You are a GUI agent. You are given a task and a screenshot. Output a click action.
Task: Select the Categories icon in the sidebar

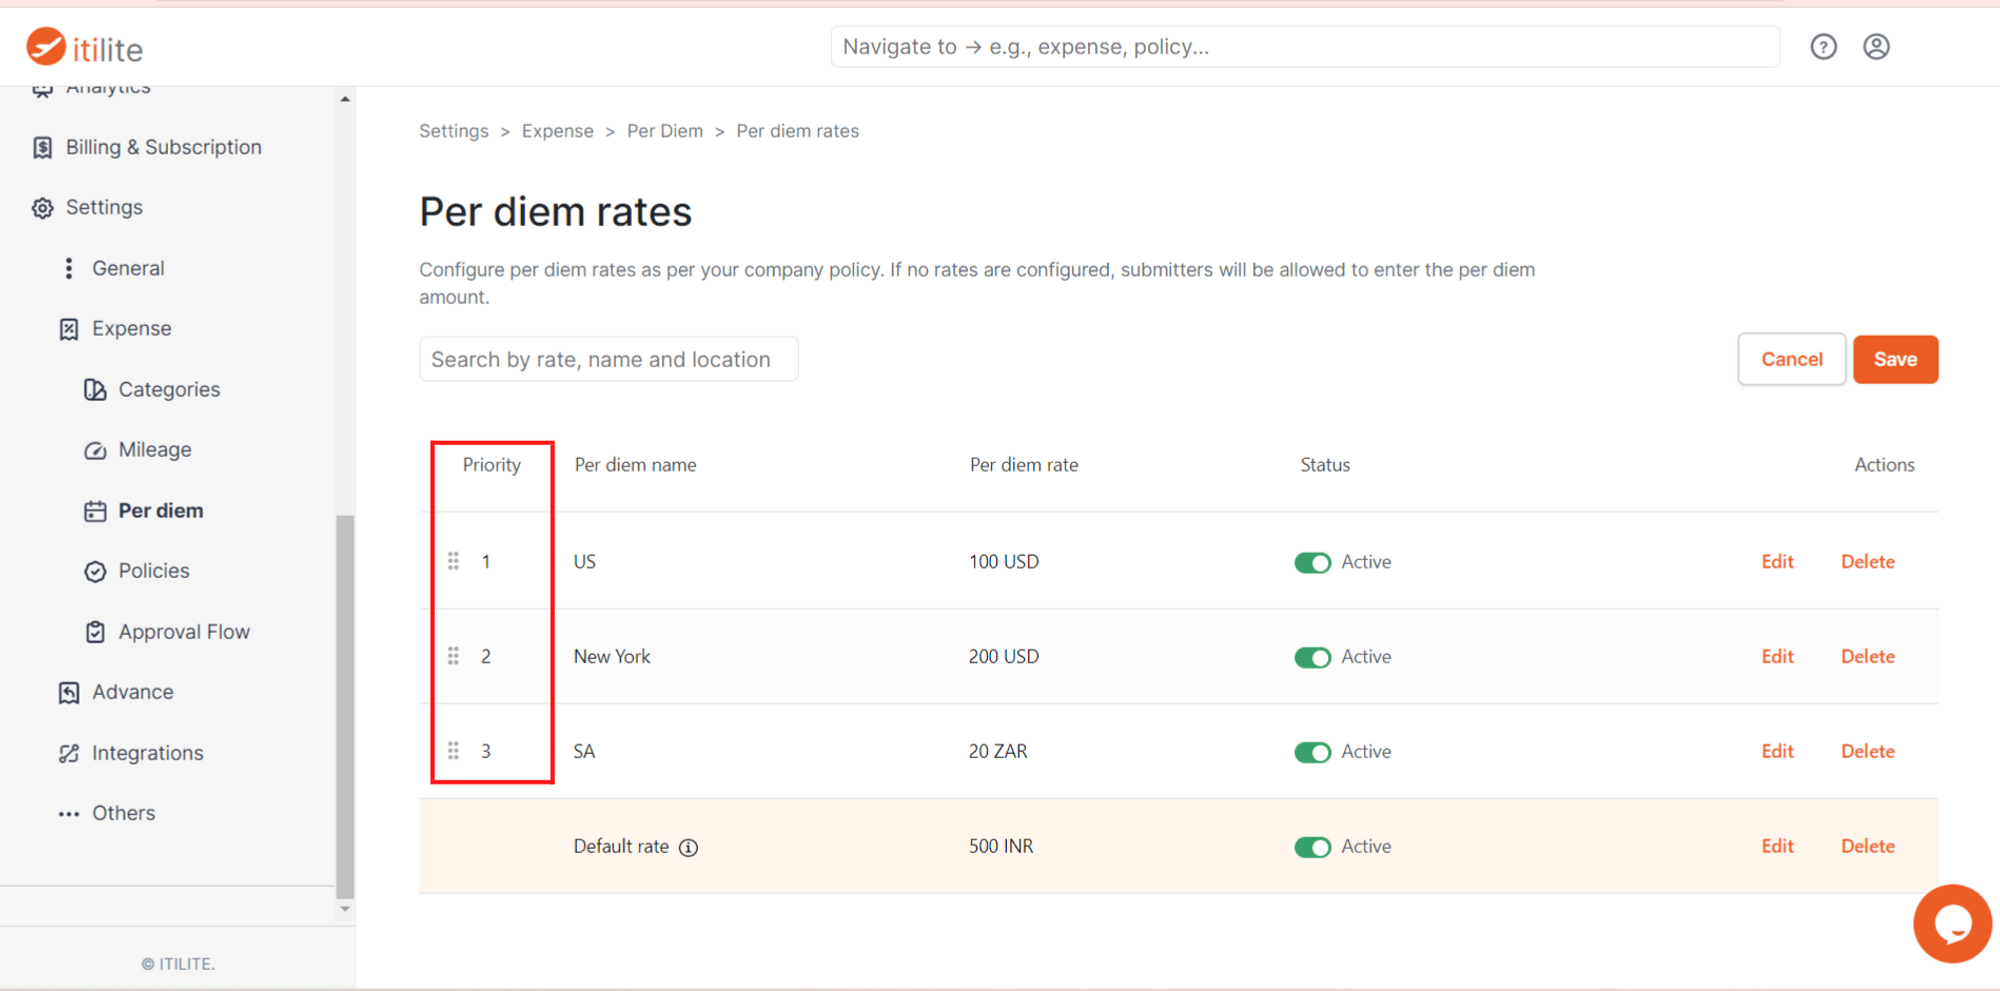[x=95, y=389]
